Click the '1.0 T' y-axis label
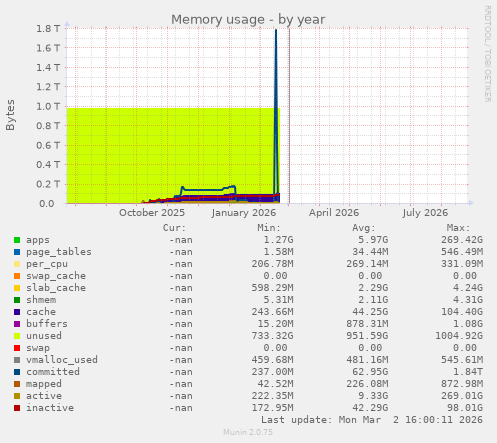This screenshot has height=443, width=497. (48, 107)
